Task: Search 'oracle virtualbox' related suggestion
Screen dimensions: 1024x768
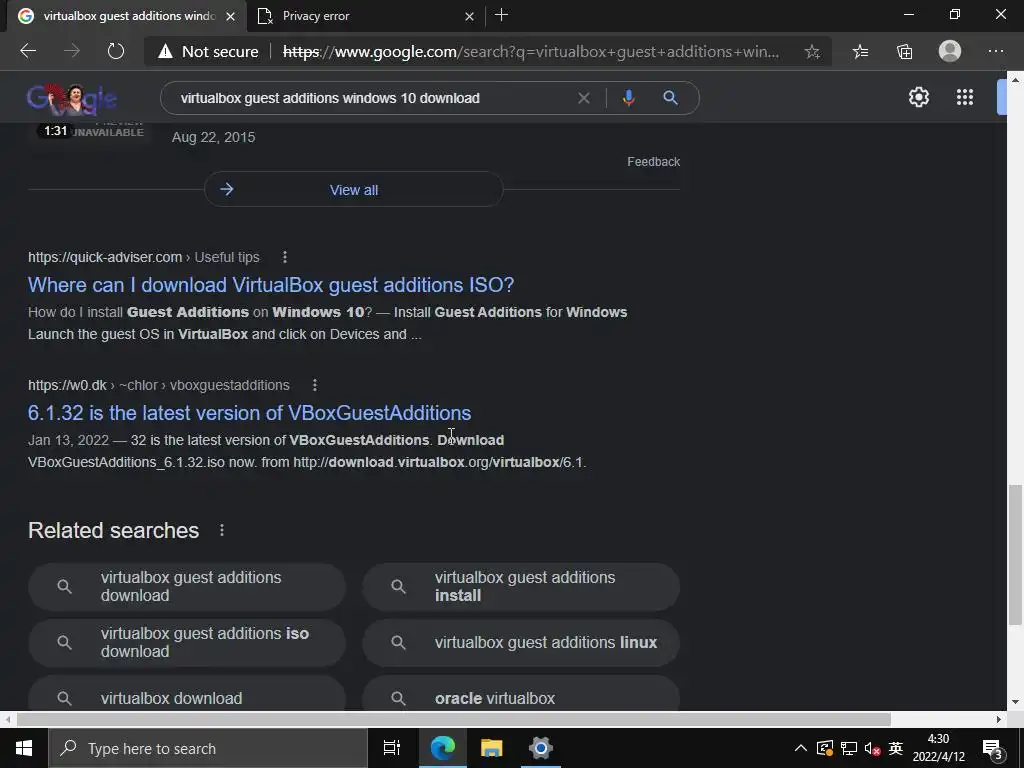Action: [521, 696]
